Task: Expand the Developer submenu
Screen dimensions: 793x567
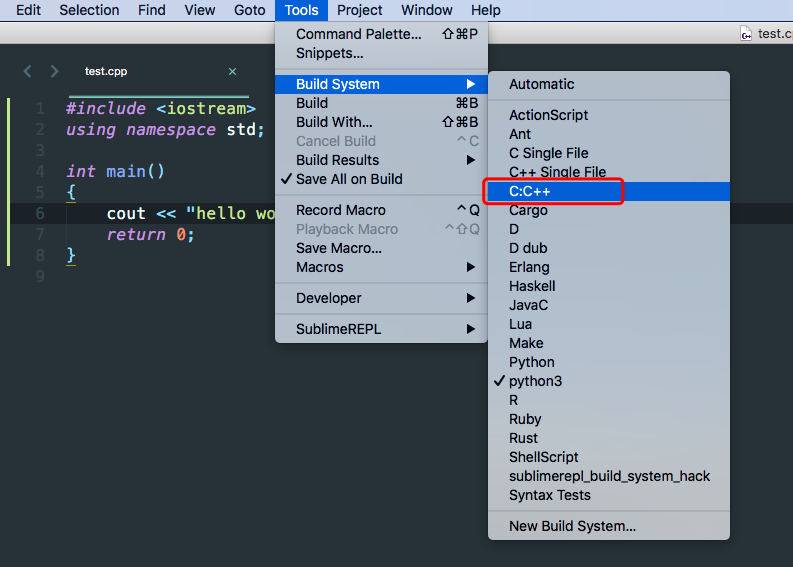Action: 381,298
